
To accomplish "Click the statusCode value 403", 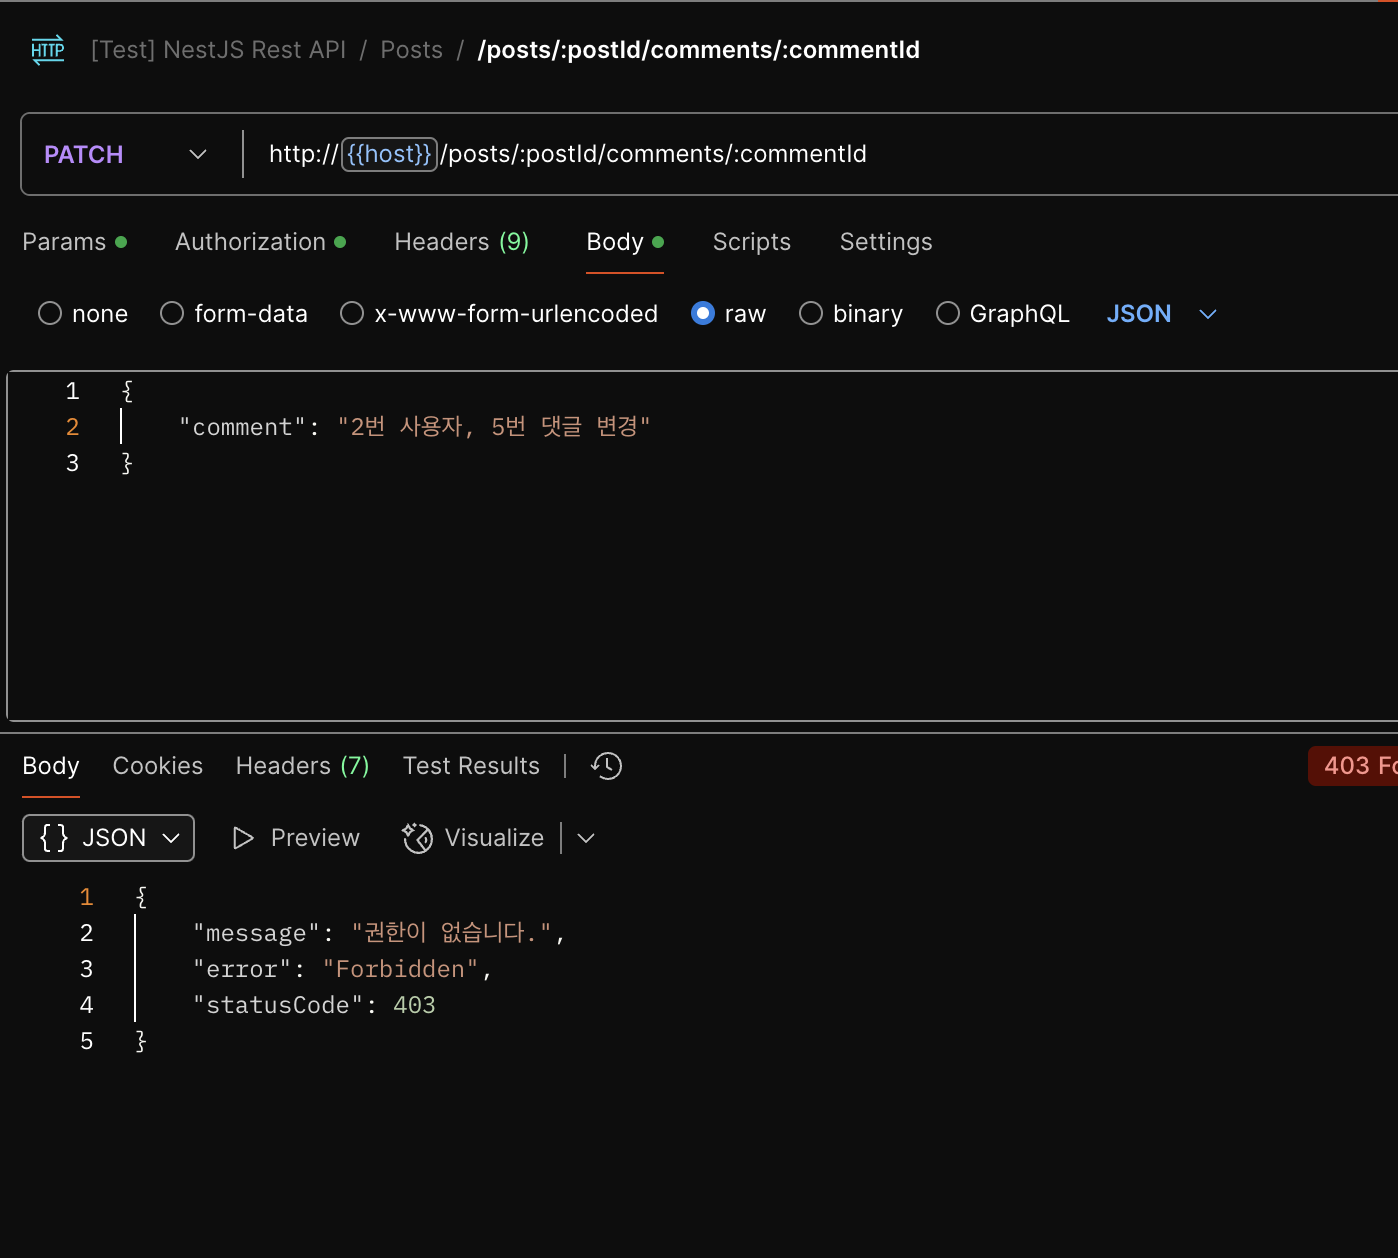I will (414, 1005).
